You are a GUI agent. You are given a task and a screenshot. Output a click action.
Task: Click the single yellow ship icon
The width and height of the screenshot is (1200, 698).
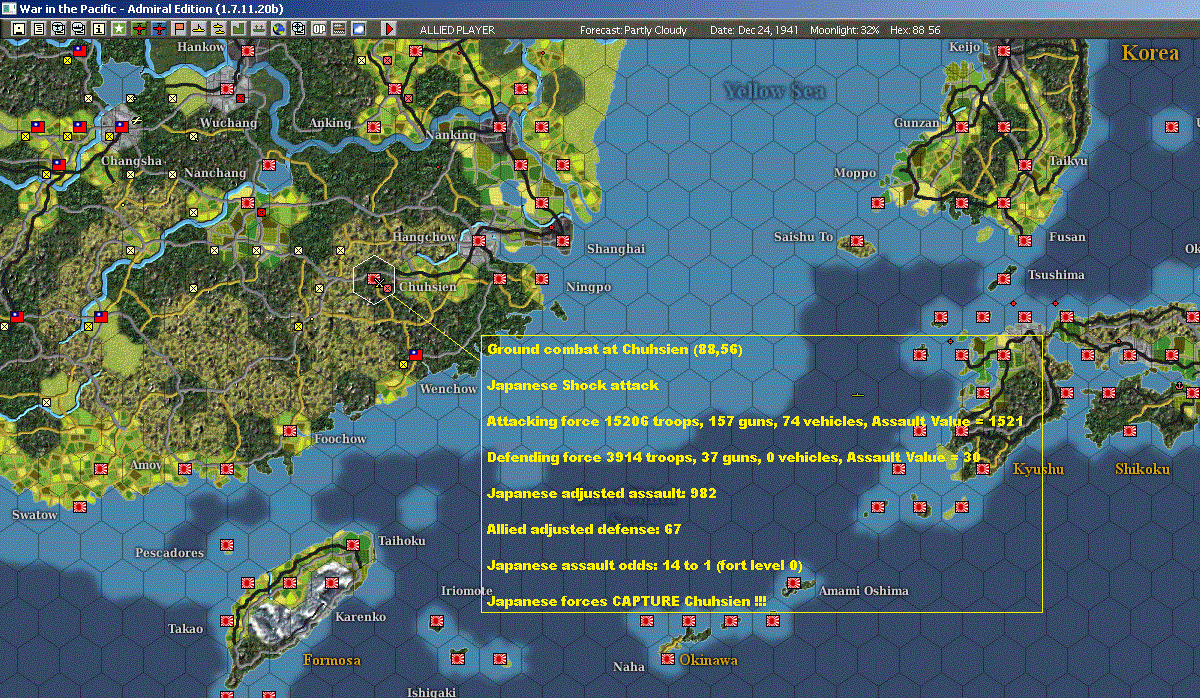(x=199, y=29)
